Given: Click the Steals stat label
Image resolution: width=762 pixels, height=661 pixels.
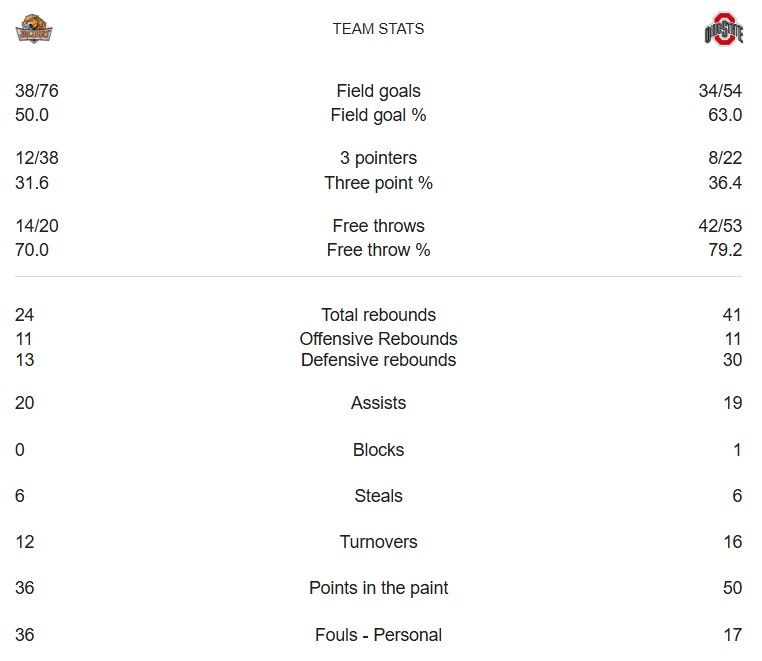Looking at the screenshot, I should [378, 496].
